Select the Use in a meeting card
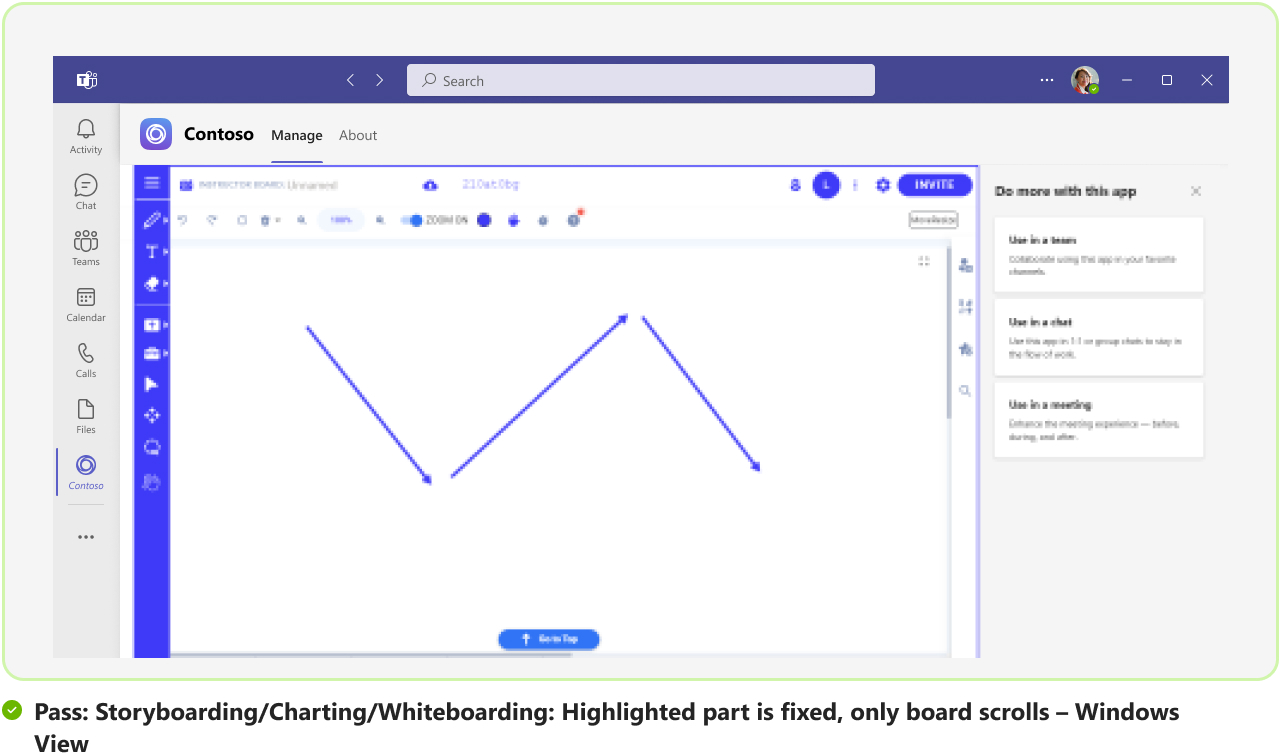 (x=1099, y=421)
